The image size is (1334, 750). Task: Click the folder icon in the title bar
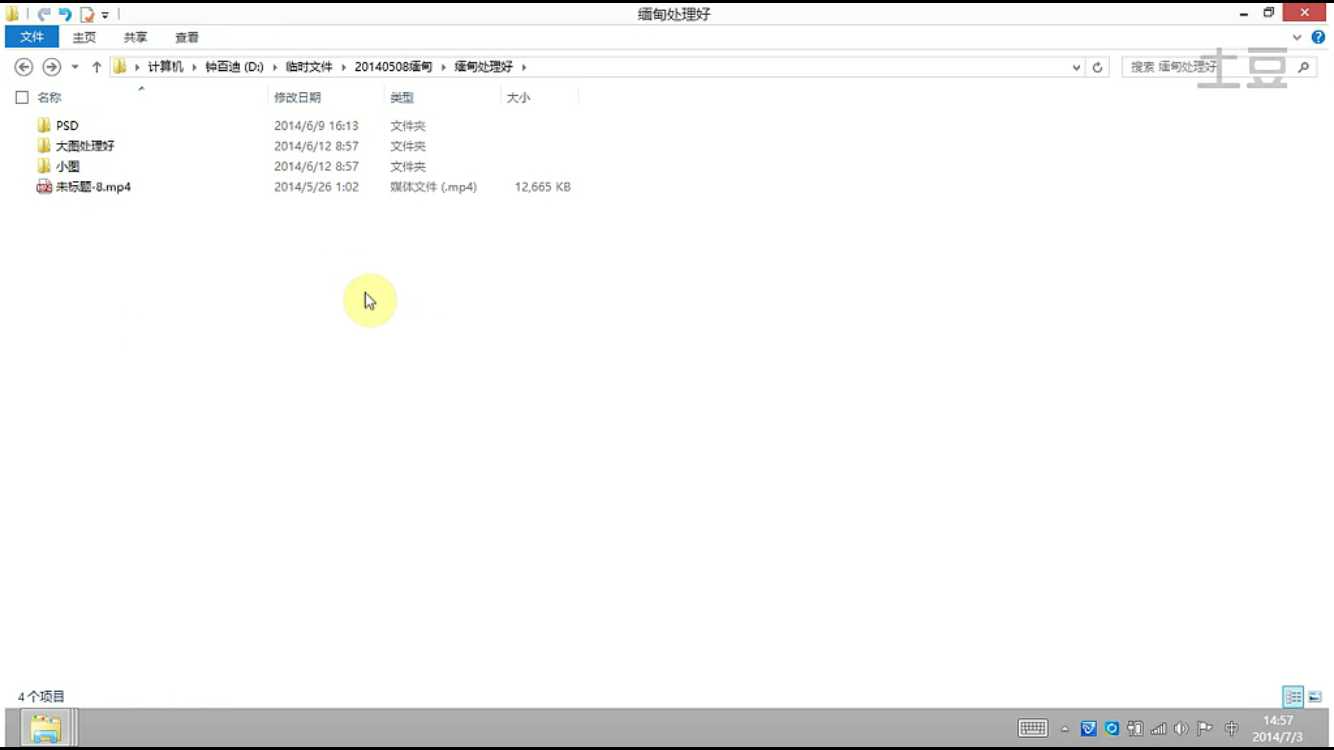click(x=12, y=14)
